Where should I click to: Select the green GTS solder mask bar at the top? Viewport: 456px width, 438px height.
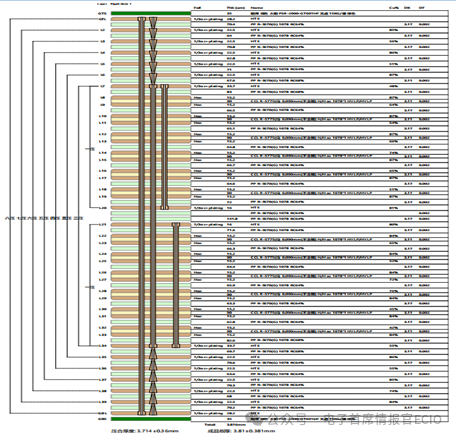tap(151, 13)
